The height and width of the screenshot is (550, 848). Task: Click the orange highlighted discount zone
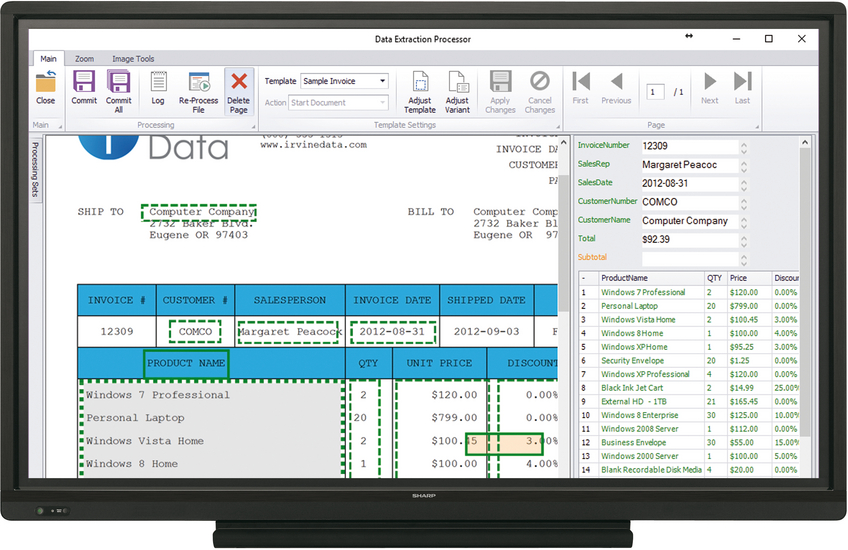point(504,443)
